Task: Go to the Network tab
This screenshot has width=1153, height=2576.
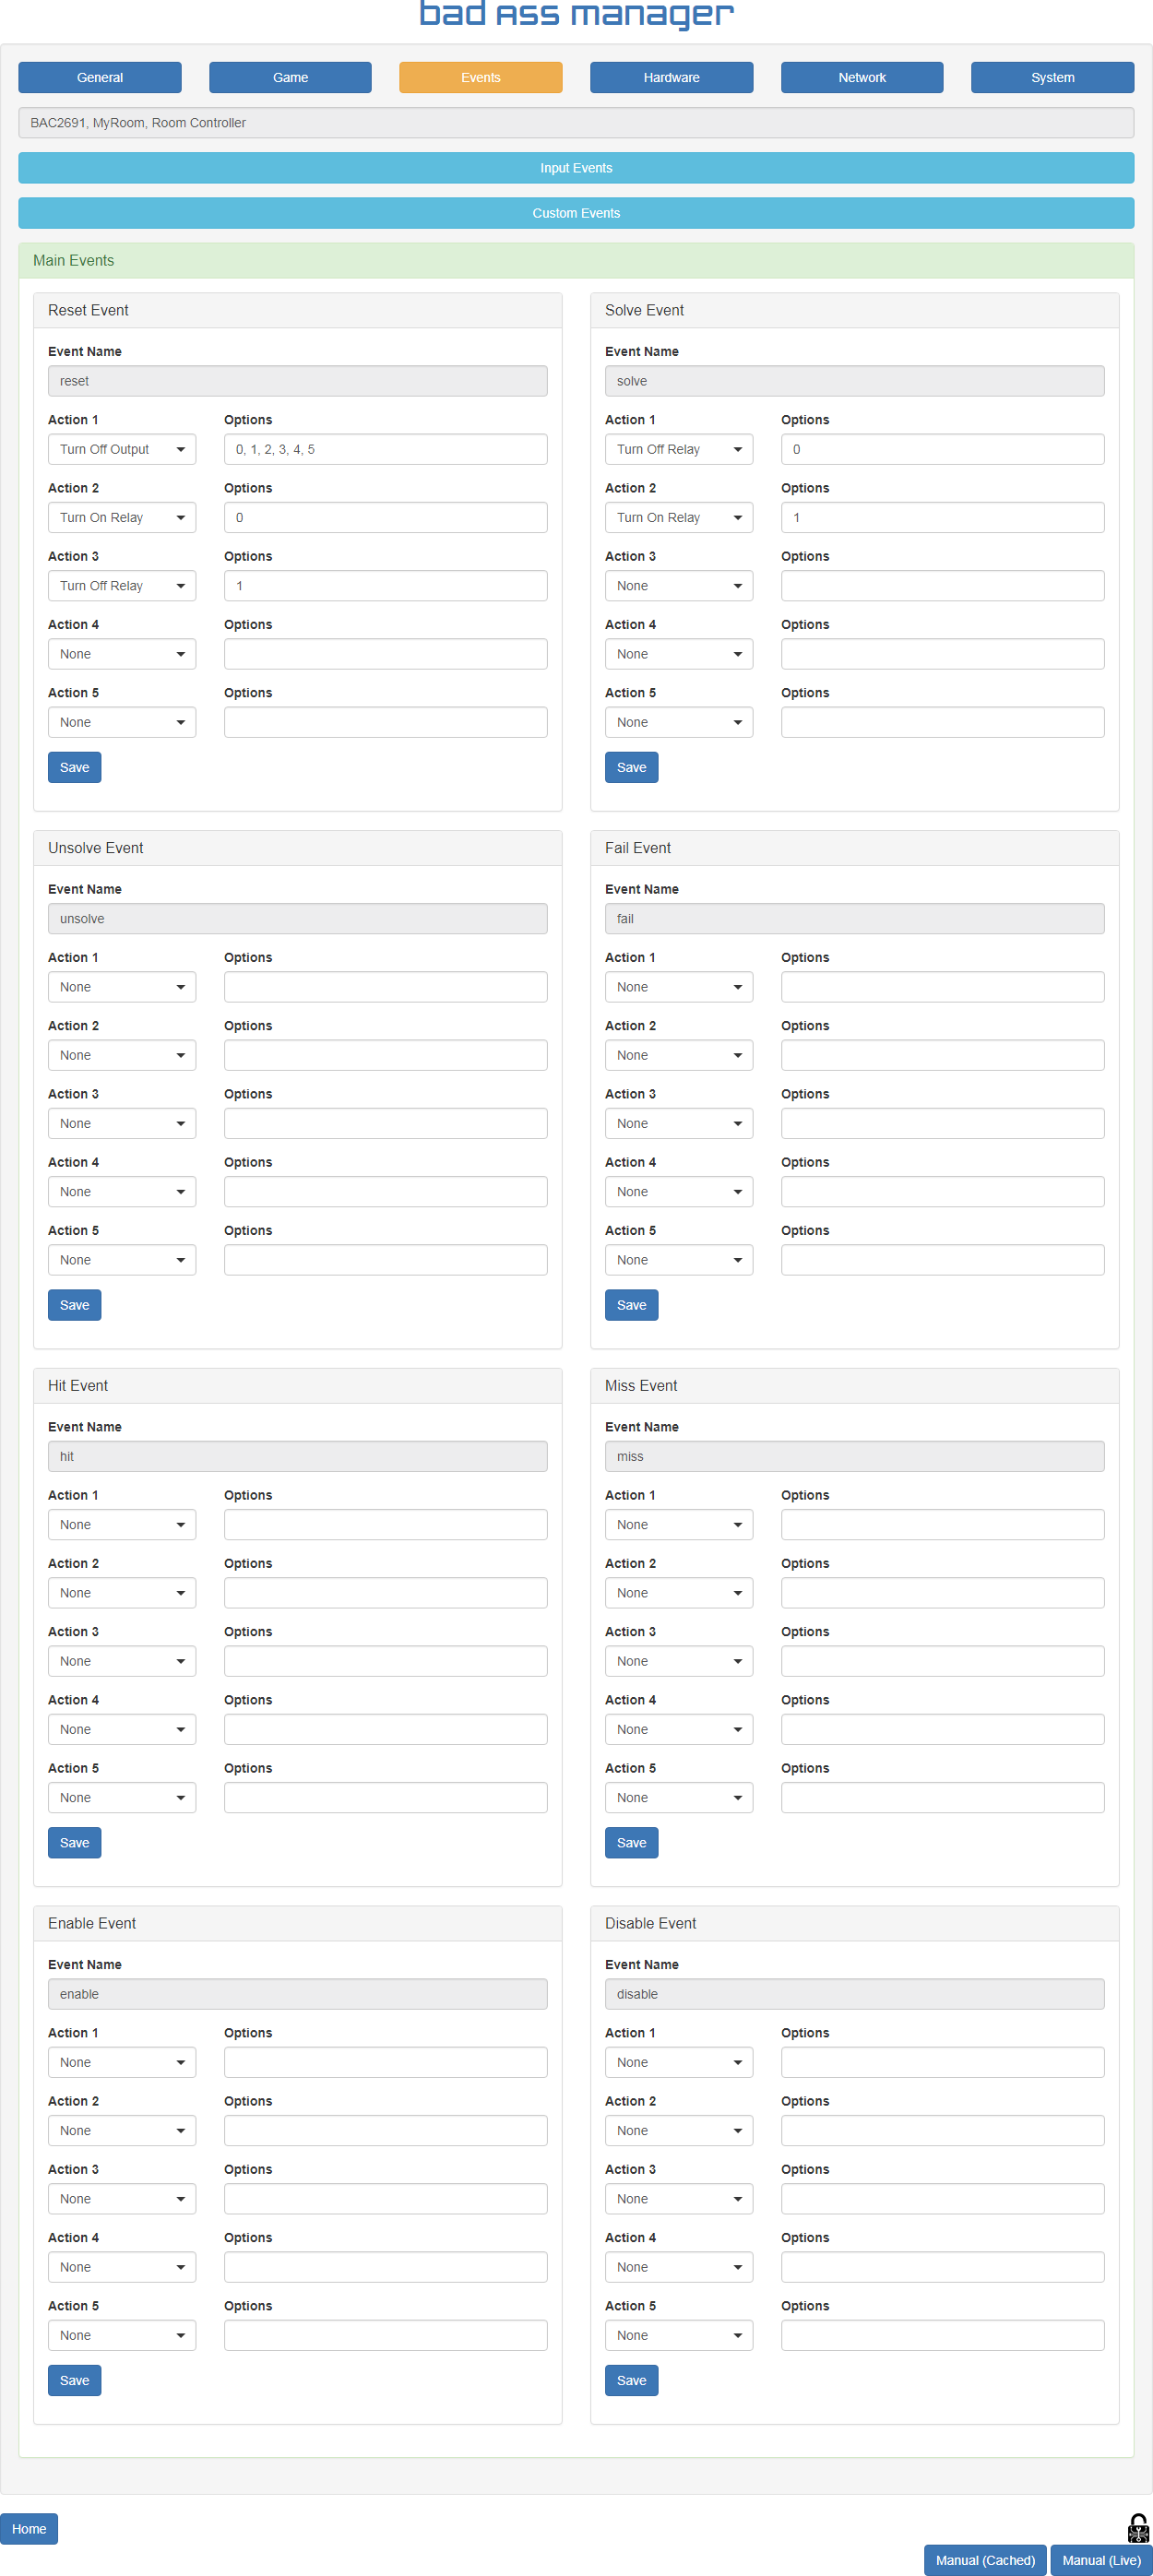Action: 862,77
